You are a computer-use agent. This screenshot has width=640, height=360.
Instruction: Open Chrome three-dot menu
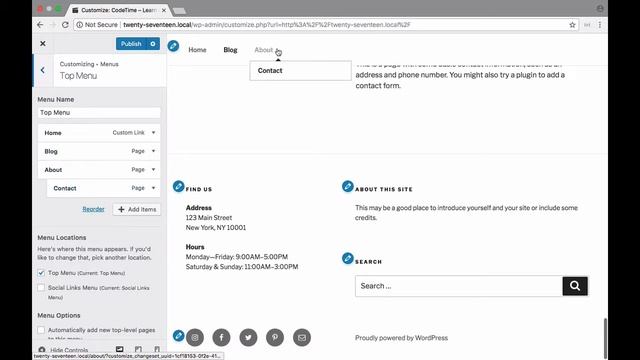(600, 25)
